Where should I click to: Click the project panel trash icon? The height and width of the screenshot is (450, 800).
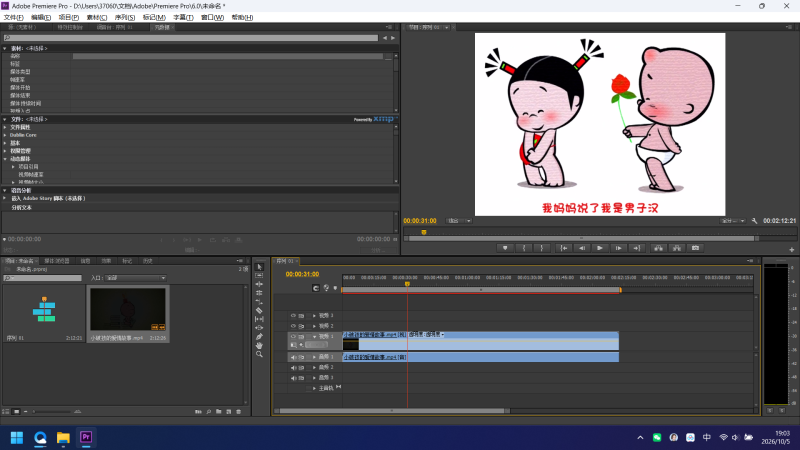click(238, 412)
